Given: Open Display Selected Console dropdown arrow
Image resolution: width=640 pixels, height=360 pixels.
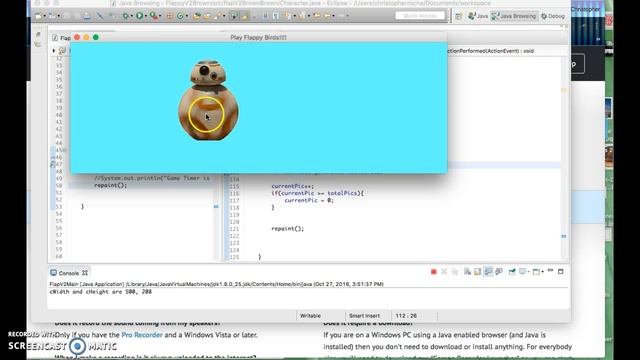Looking at the screenshot, I should tap(528, 272).
